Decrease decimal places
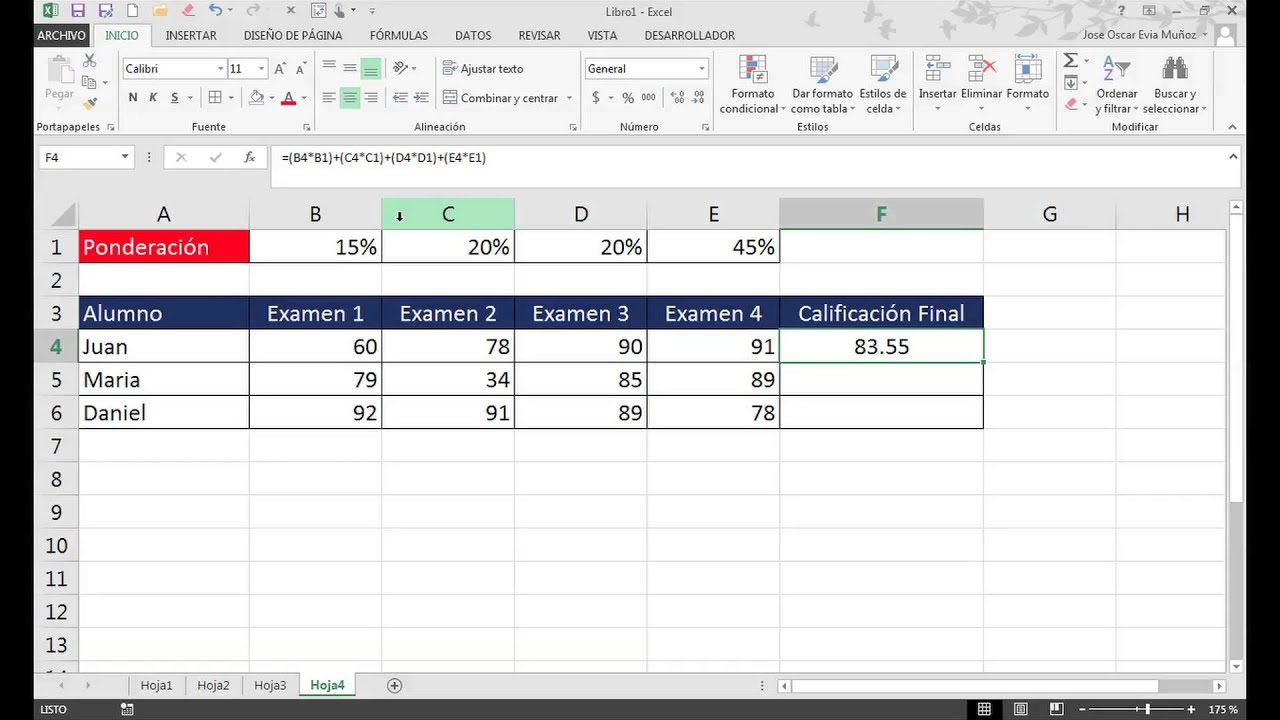Image resolution: width=1280 pixels, height=720 pixels. coord(698,98)
